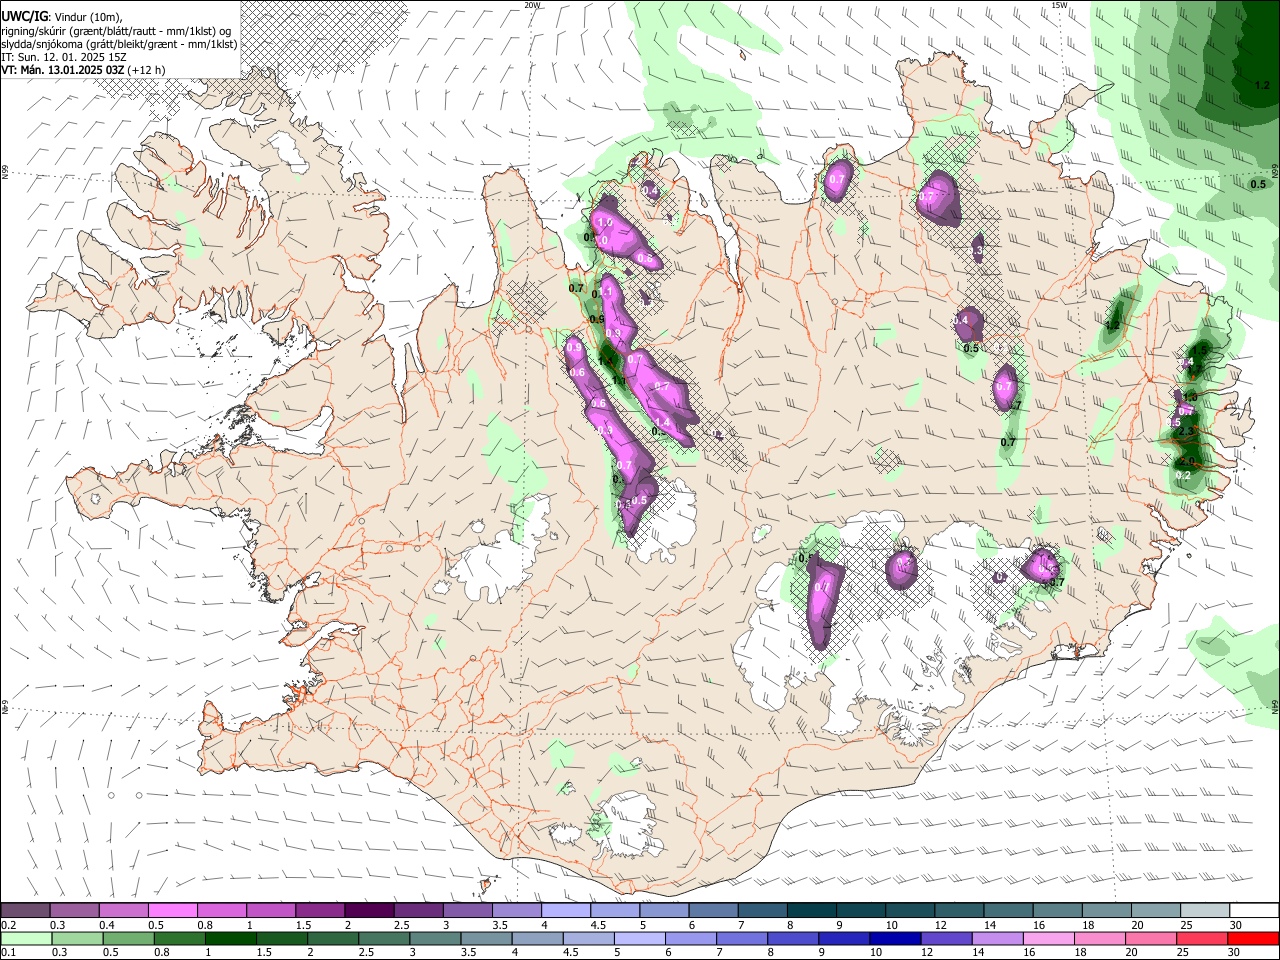
Task: Click the '20W' longitude label
Action: [x=532, y=5]
